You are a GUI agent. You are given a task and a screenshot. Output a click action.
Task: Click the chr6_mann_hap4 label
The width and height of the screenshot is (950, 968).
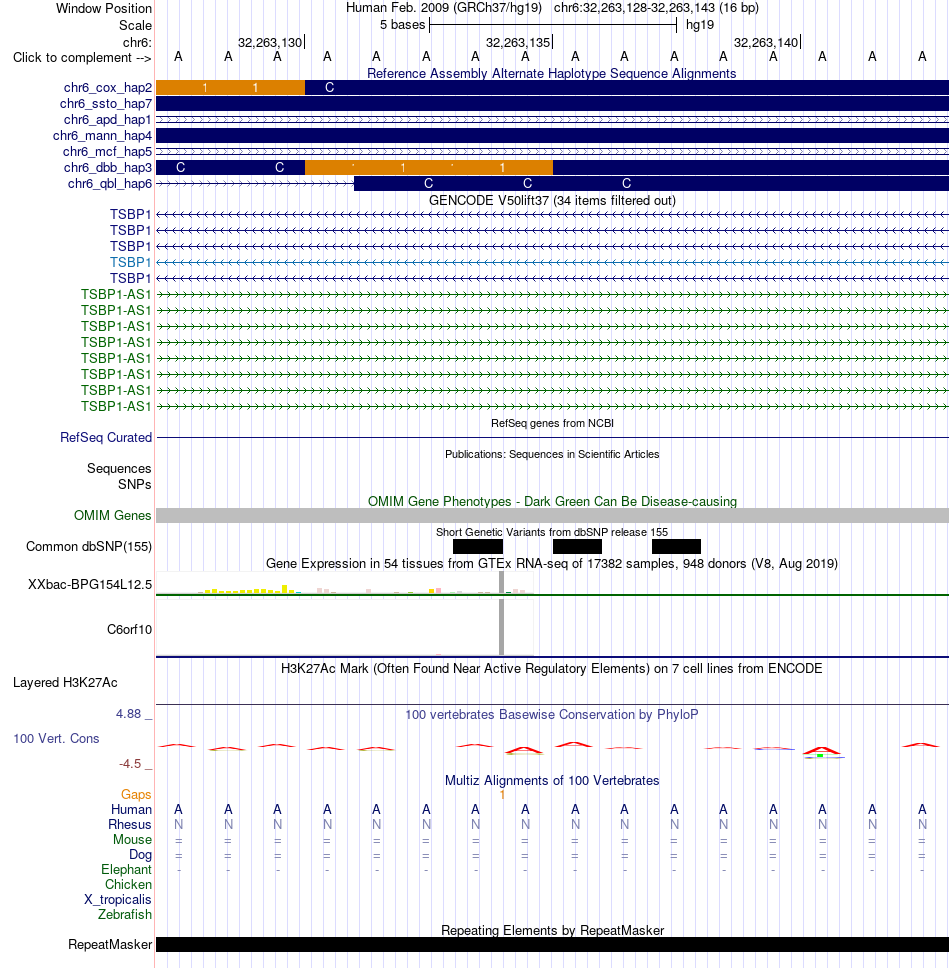click(x=102, y=136)
